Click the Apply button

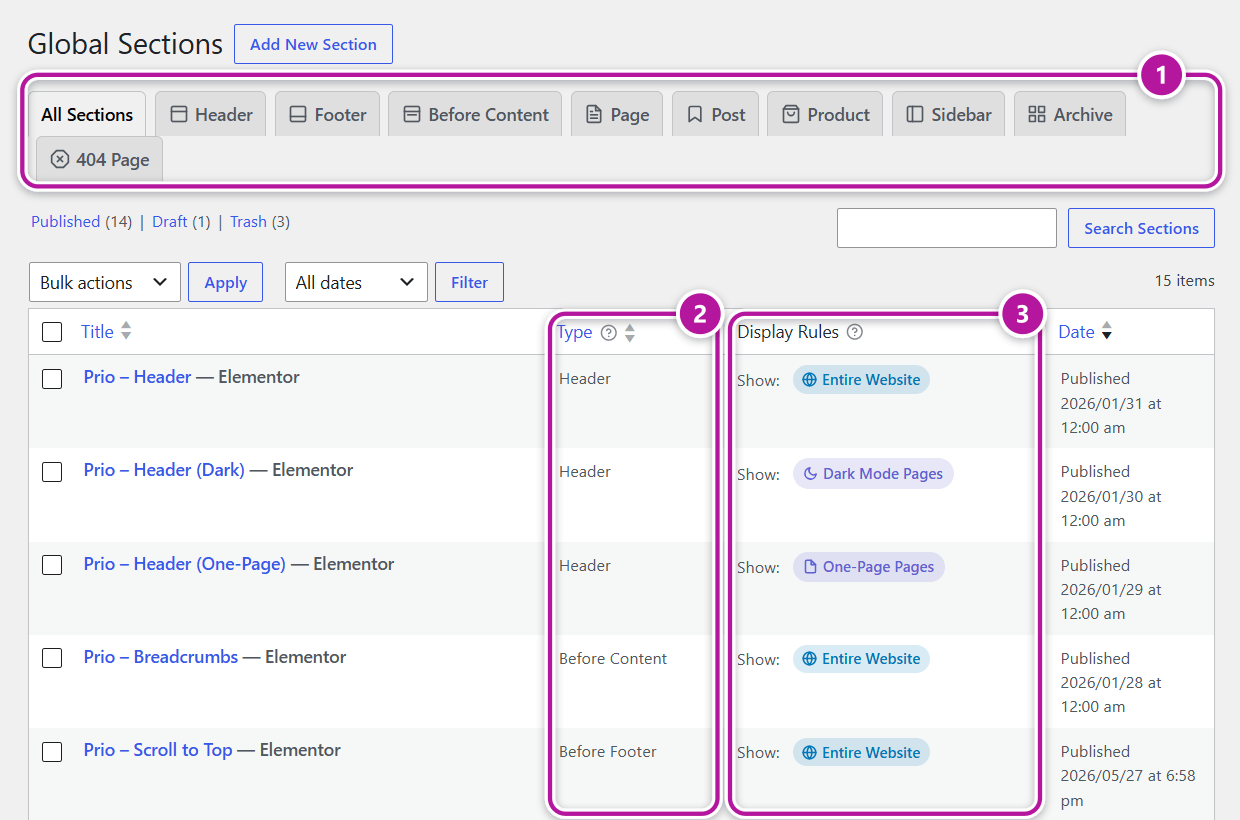tap(225, 282)
